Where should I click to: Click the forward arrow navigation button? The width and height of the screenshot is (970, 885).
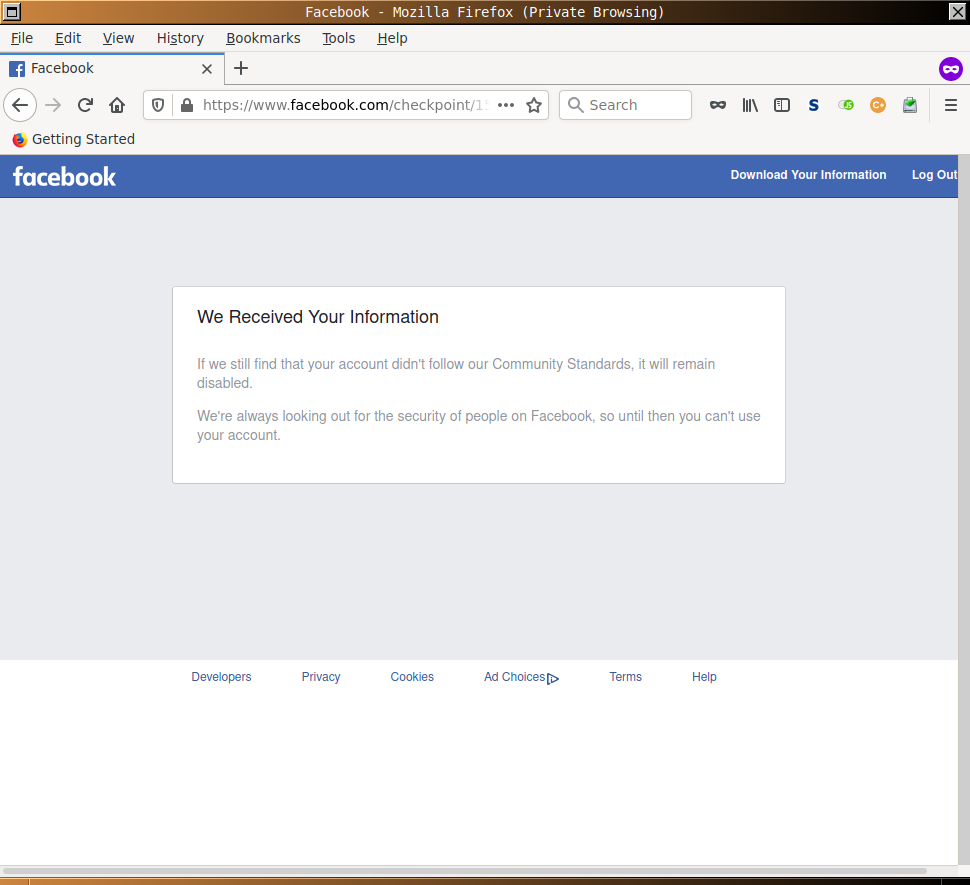tap(53, 105)
